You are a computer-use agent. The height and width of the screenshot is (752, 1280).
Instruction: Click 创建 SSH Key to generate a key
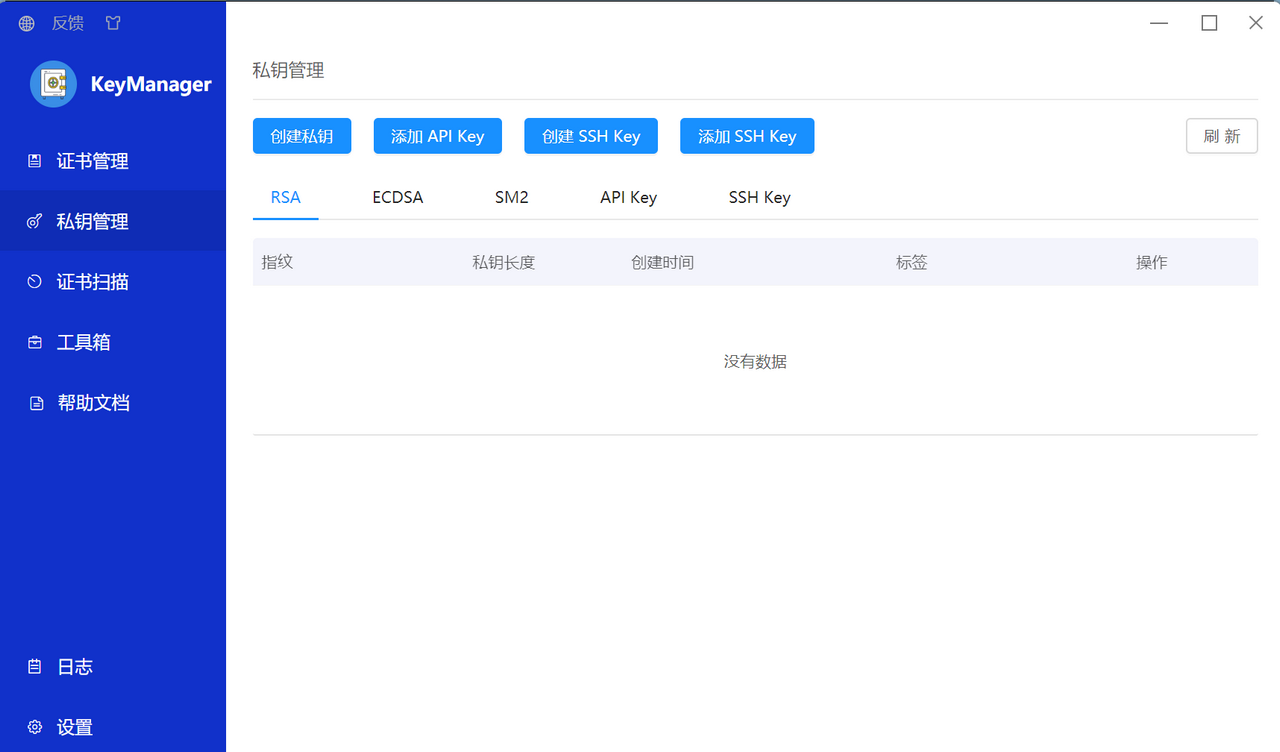590,135
